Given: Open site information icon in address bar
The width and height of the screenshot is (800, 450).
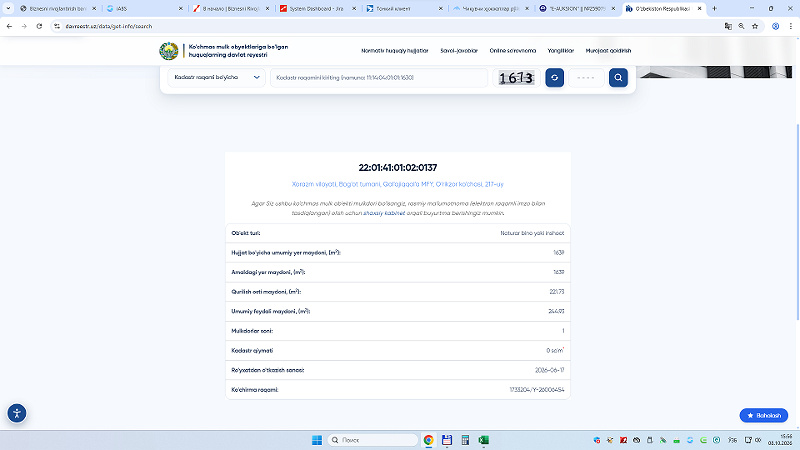Looking at the screenshot, I should pos(57,26).
